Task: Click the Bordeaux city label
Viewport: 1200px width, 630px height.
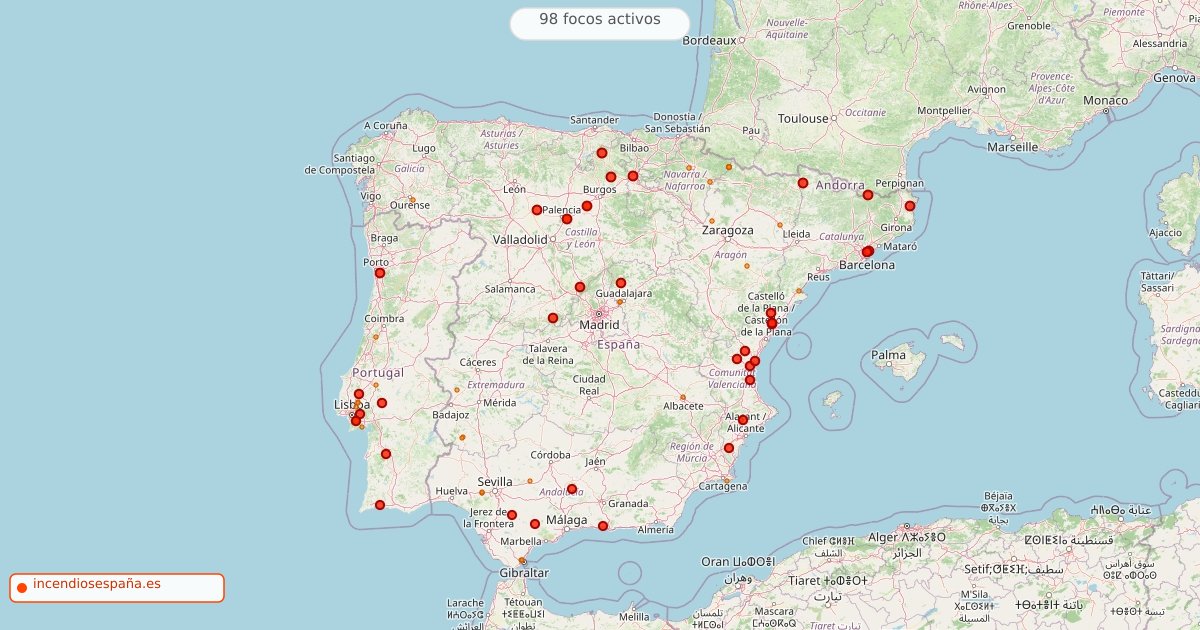Action: (709, 41)
